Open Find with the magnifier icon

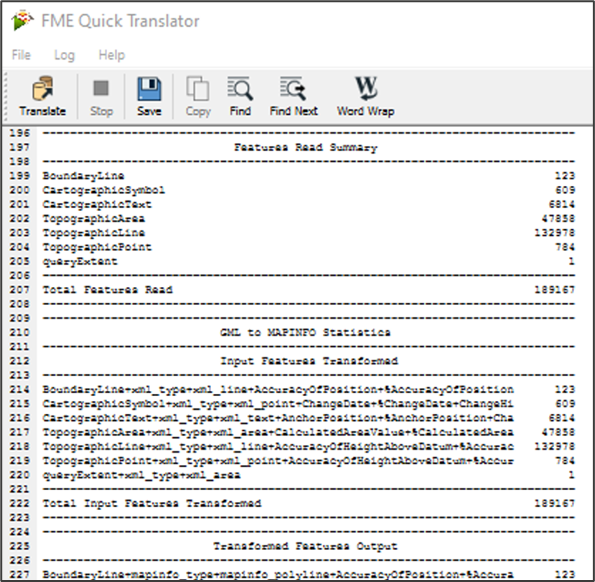[x=240, y=96]
